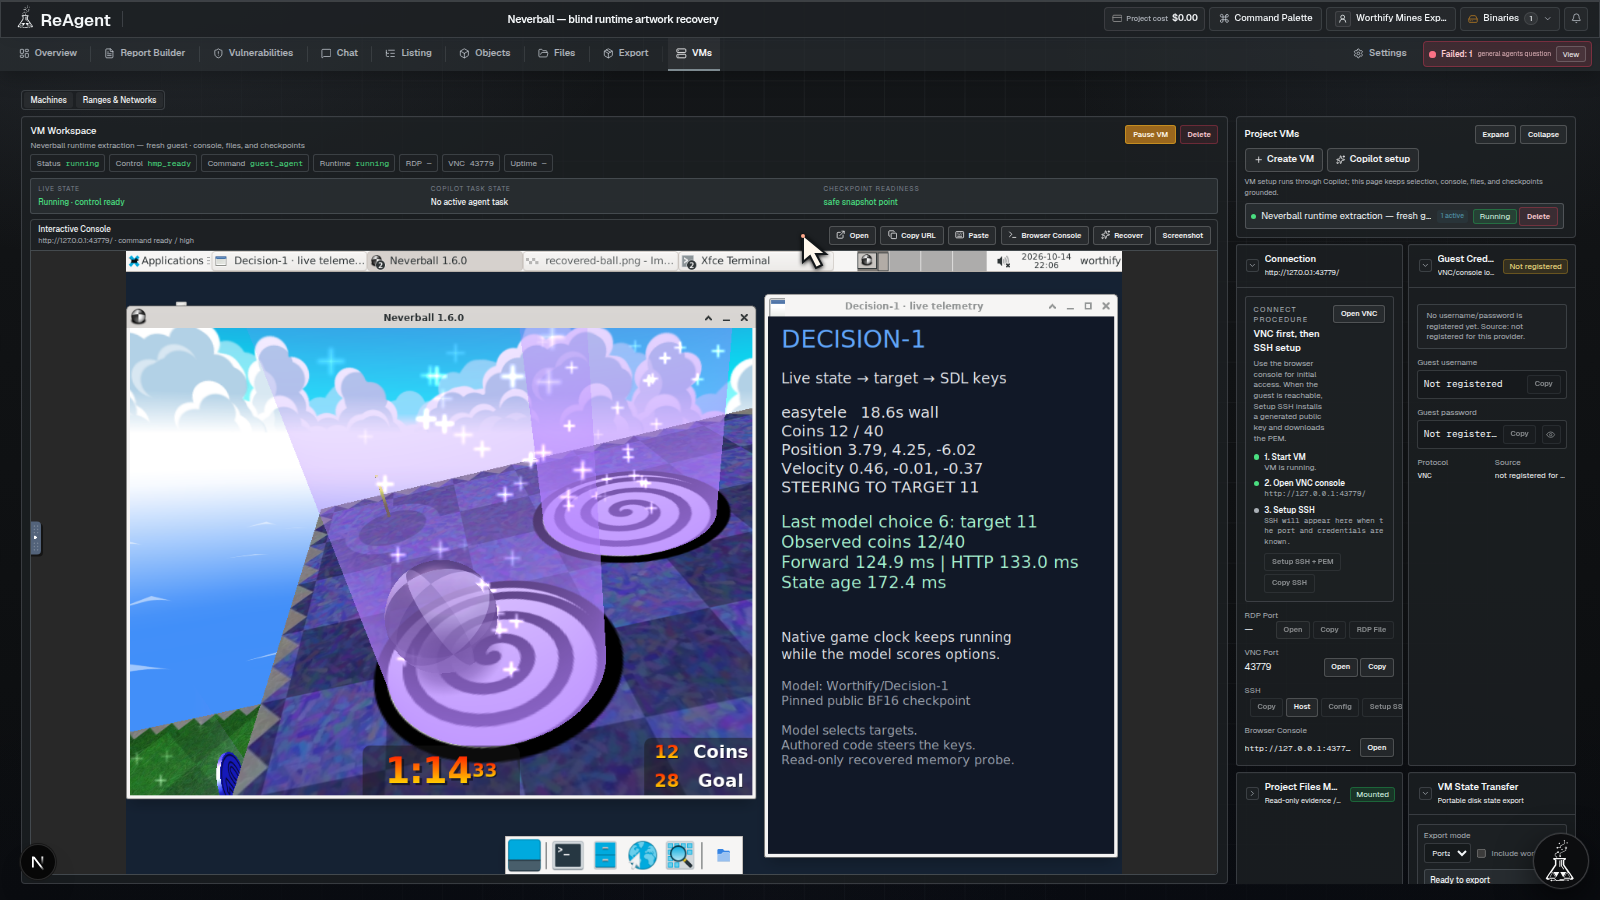Switch to the Vulnerabilities tab
Viewport: 1600px width, 900px height.
pyautogui.click(x=253, y=53)
